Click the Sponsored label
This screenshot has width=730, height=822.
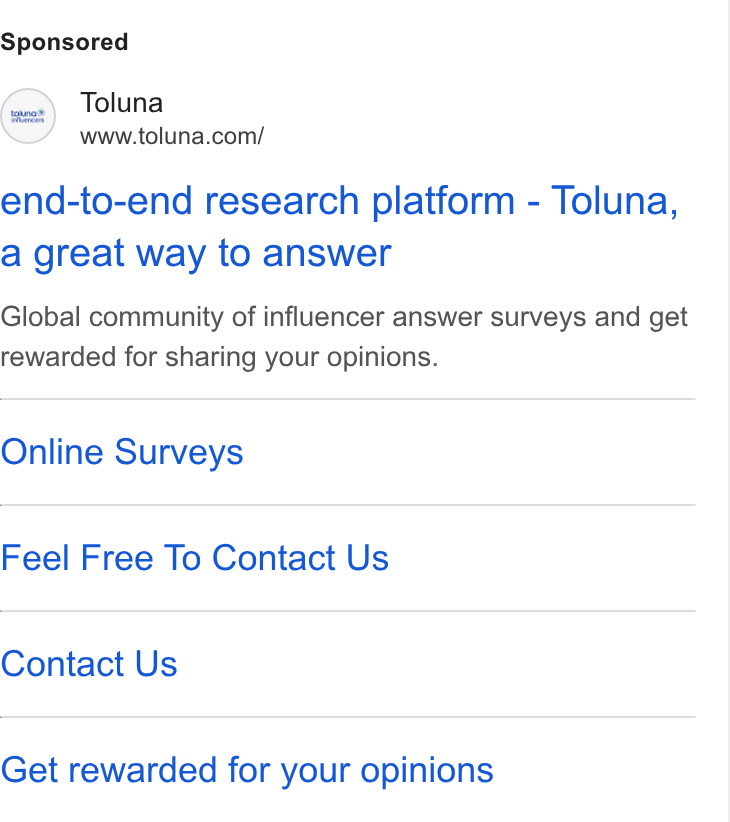coord(64,42)
